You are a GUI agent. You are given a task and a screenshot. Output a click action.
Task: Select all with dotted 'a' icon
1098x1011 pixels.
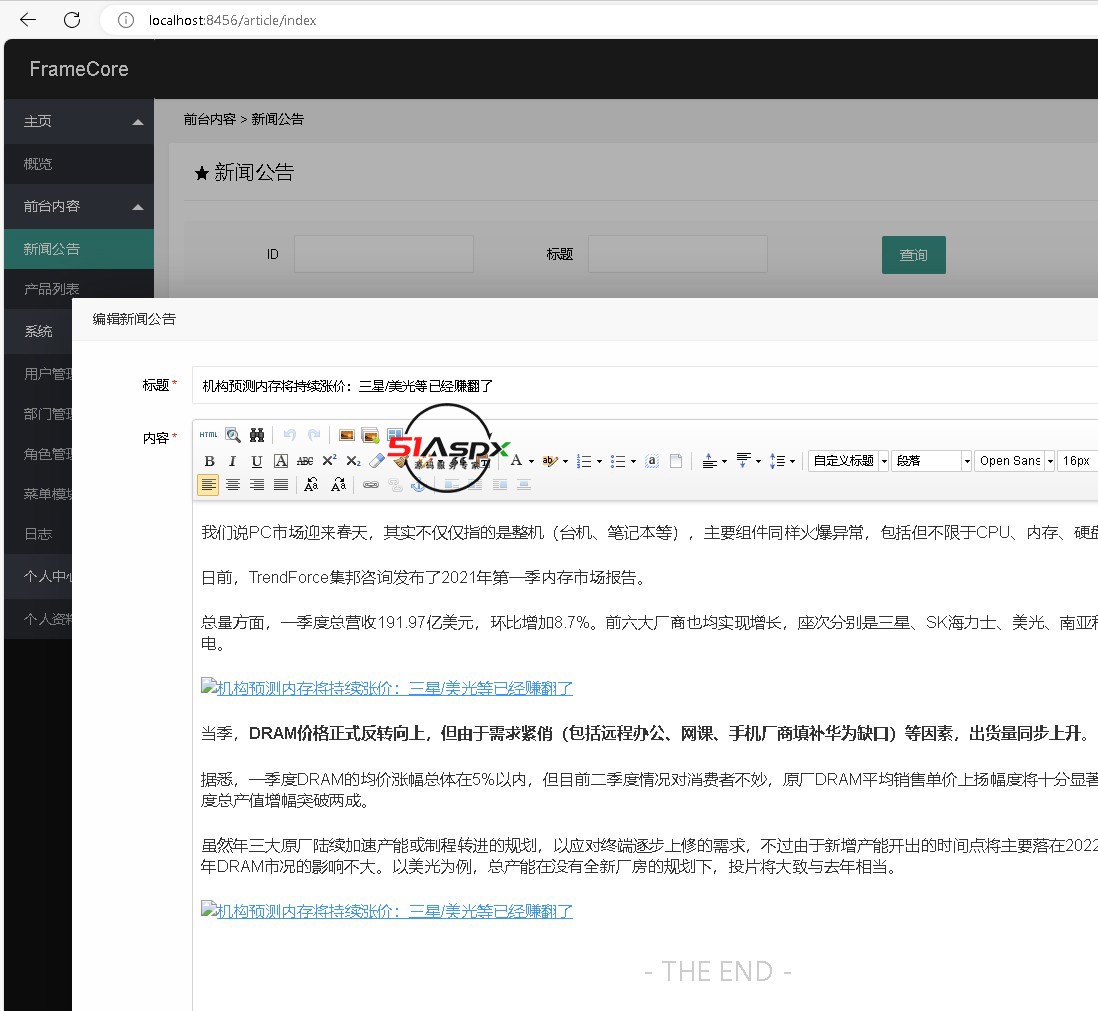click(652, 461)
